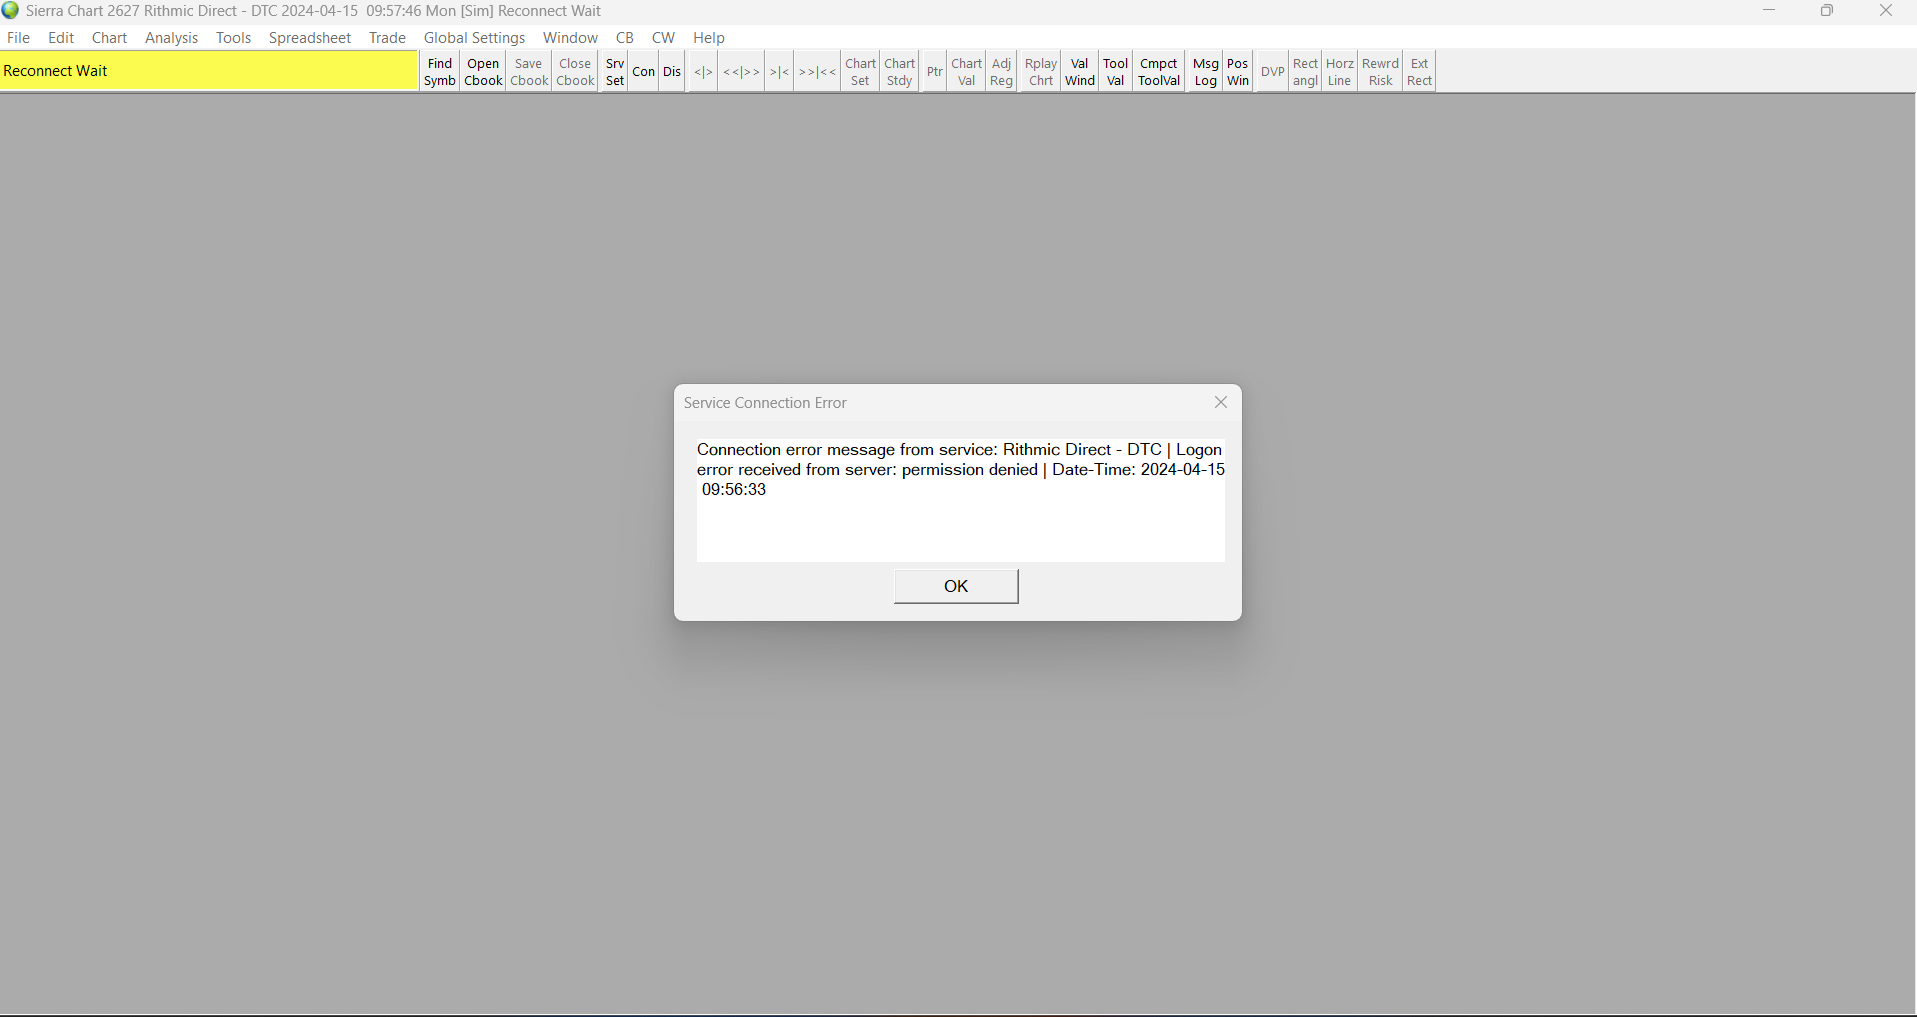The height and width of the screenshot is (1017, 1917).
Task: Open Chart Set settings
Action: pyautogui.click(x=861, y=72)
